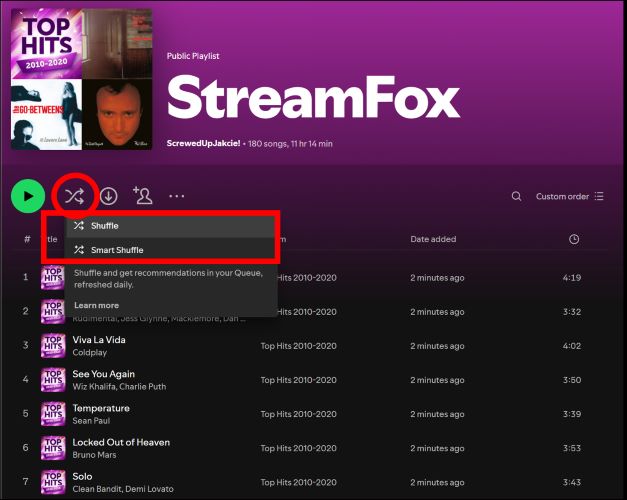Click Locked Out of Heaven album thumbnail
Screen dimensions: 627x500
(53, 448)
